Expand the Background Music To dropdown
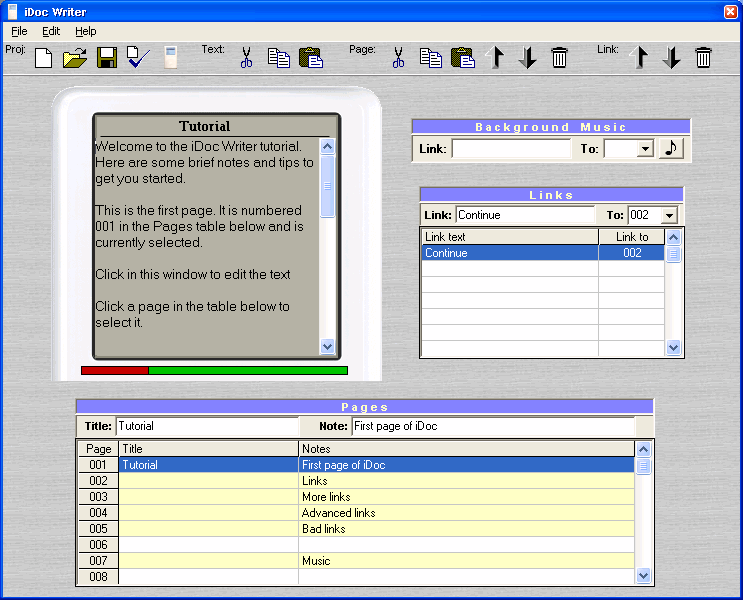743x600 pixels. [x=644, y=149]
